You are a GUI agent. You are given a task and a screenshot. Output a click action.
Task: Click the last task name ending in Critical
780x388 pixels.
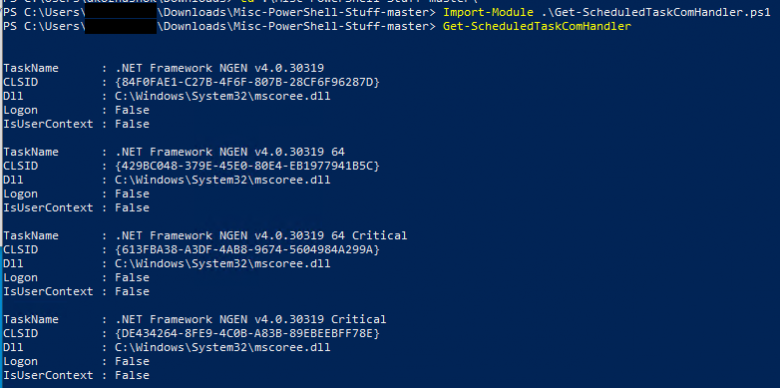pos(251,319)
